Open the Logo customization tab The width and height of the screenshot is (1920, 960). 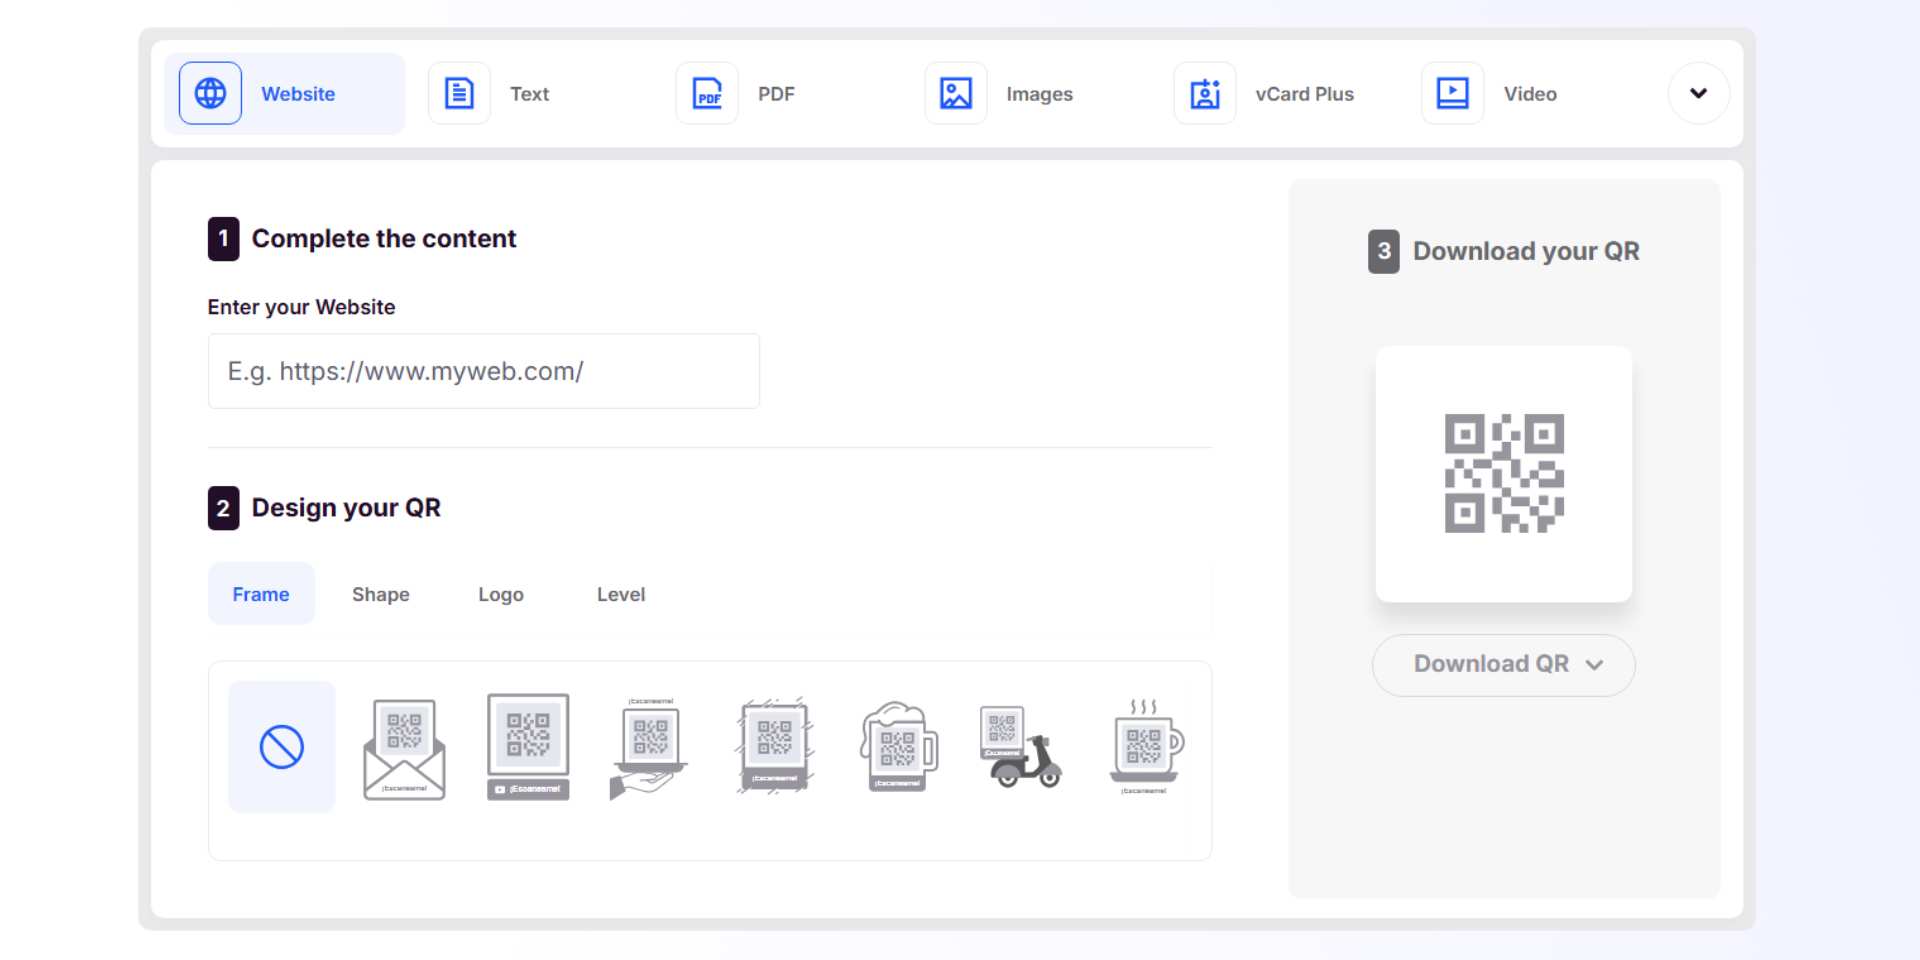[x=501, y=593]
